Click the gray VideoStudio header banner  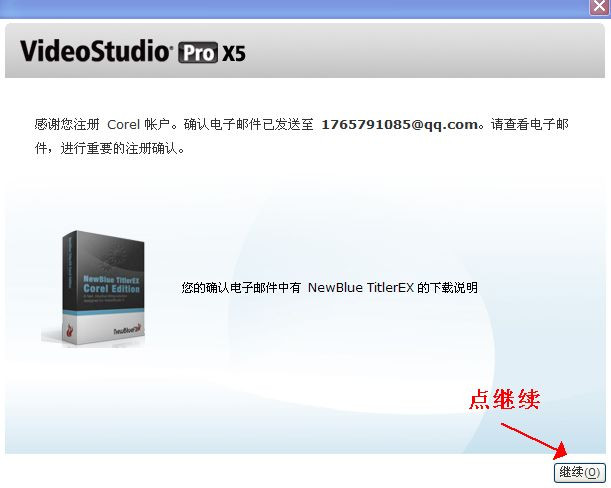point(305,51)
